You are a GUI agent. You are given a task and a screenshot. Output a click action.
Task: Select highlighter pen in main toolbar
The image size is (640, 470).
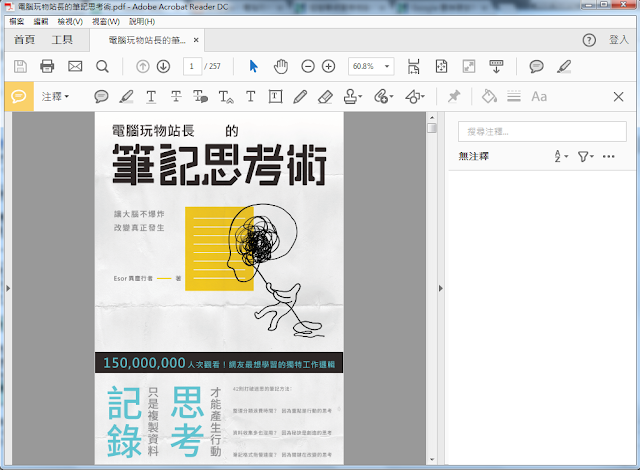[x=564, y=66]
